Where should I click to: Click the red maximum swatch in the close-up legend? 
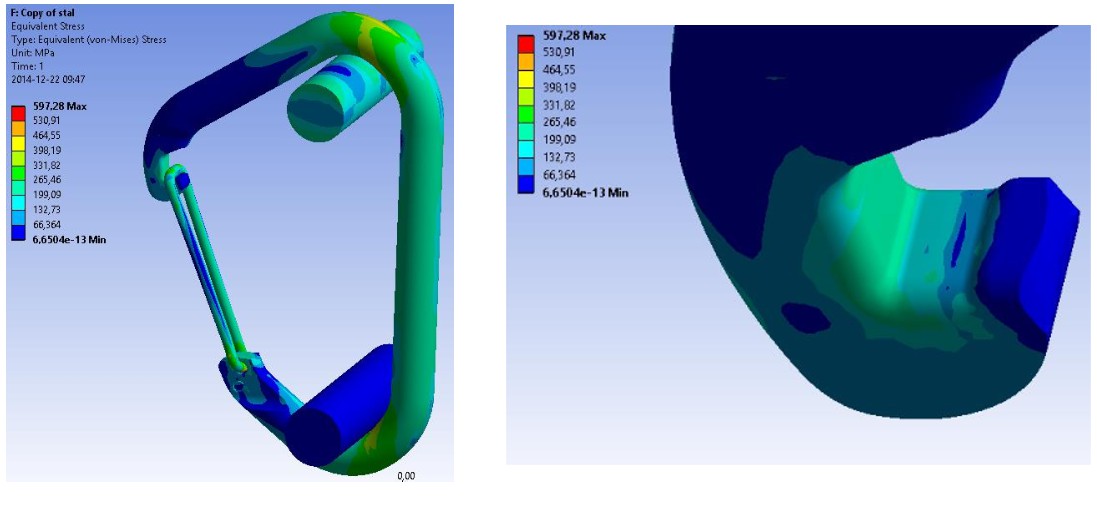524,40
